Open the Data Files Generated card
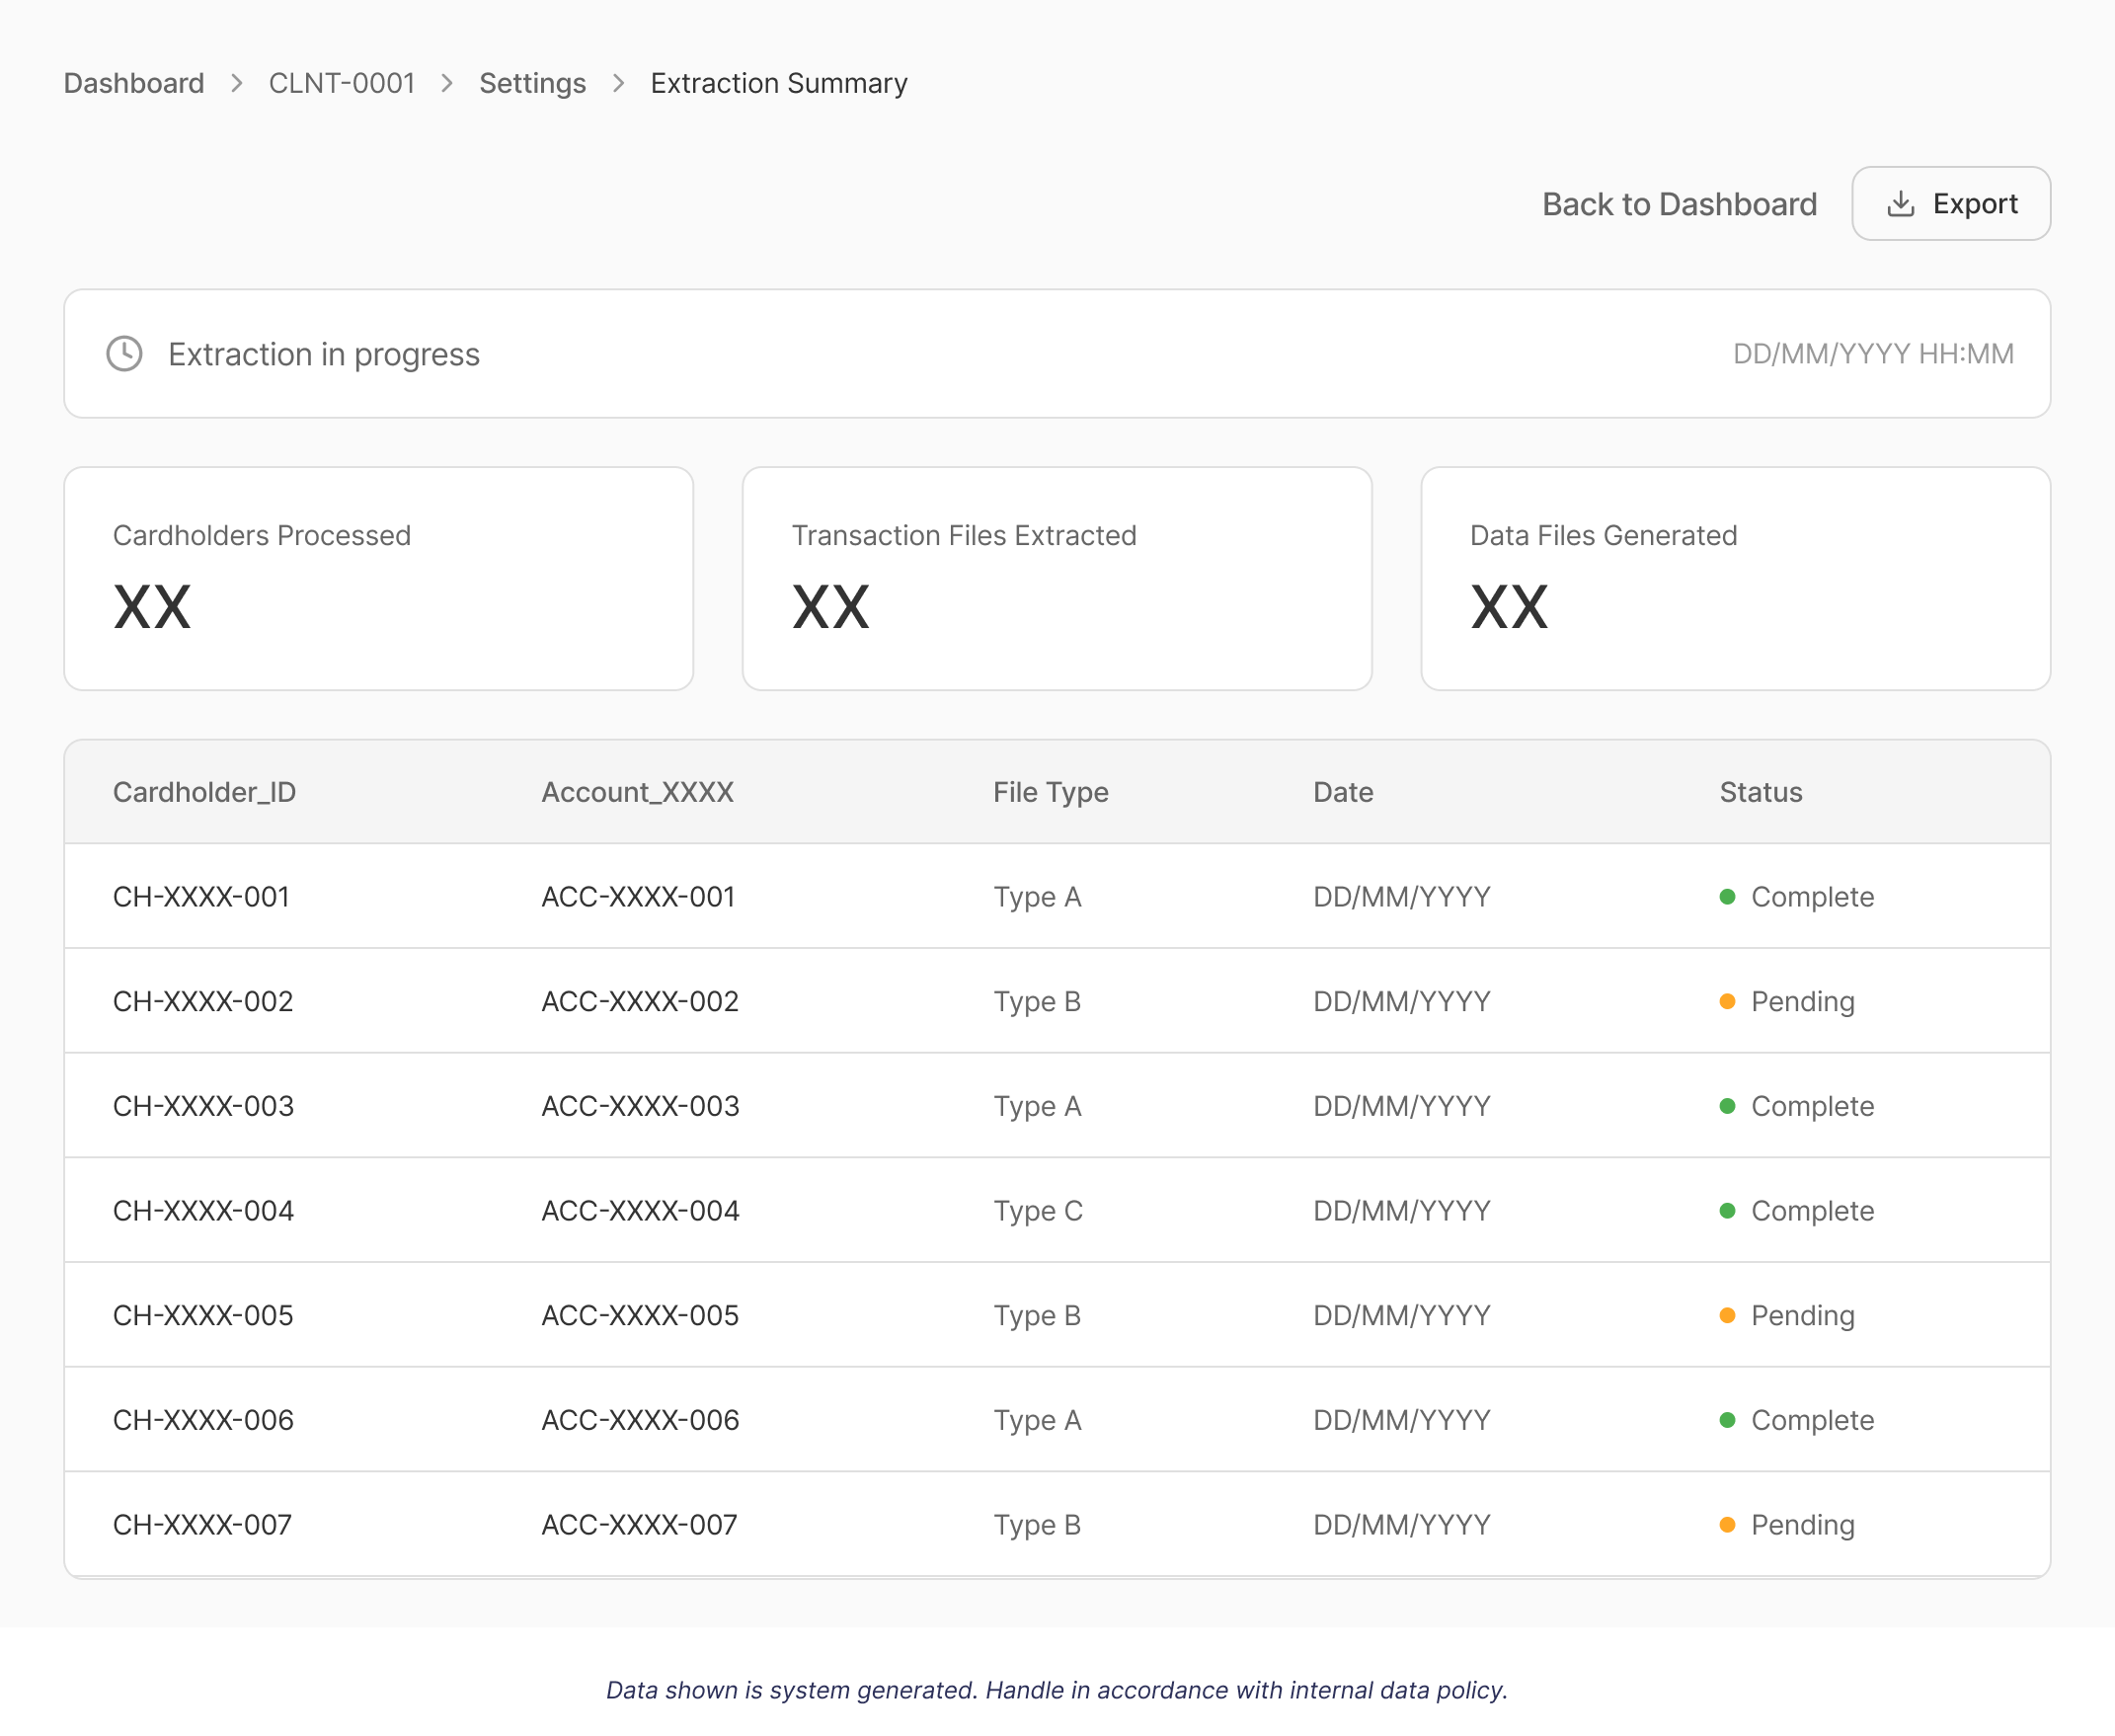 pos(1736,579)
